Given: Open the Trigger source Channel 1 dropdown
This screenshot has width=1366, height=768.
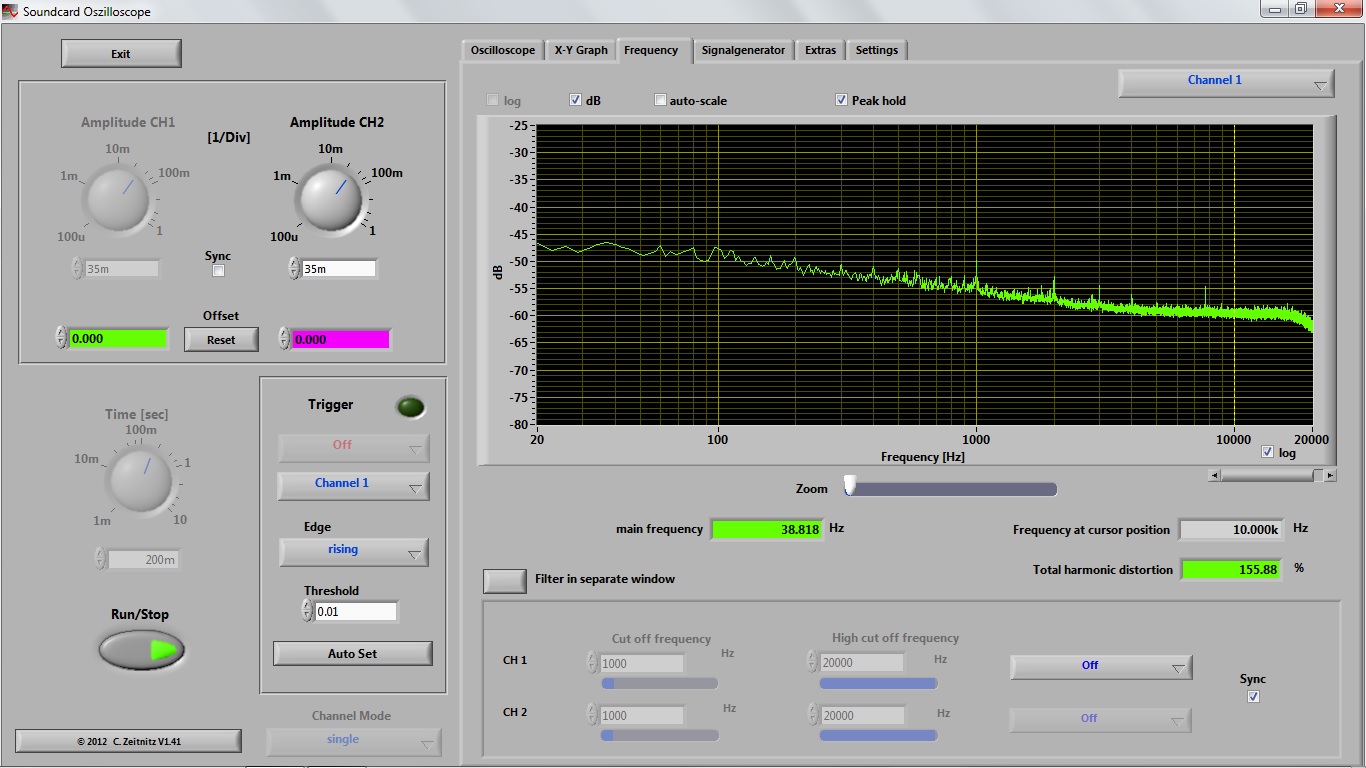Looking at the screenshot, I should pyautogui.click(x=353, y=485).
